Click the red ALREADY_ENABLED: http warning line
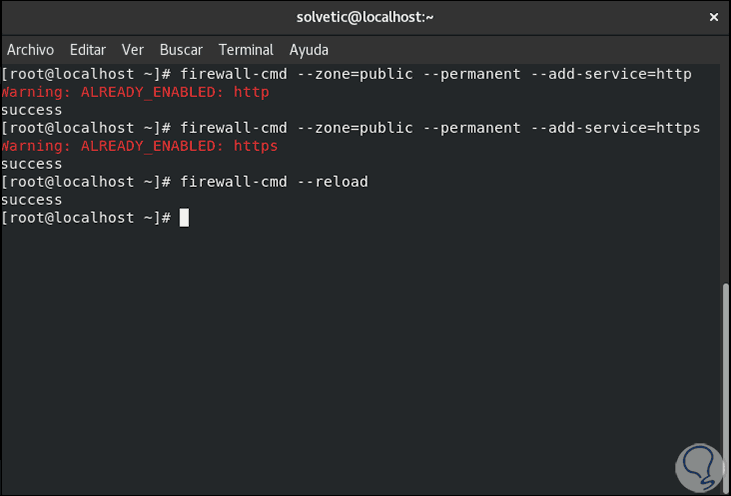The image size is (731, 496). pos(135,92)
